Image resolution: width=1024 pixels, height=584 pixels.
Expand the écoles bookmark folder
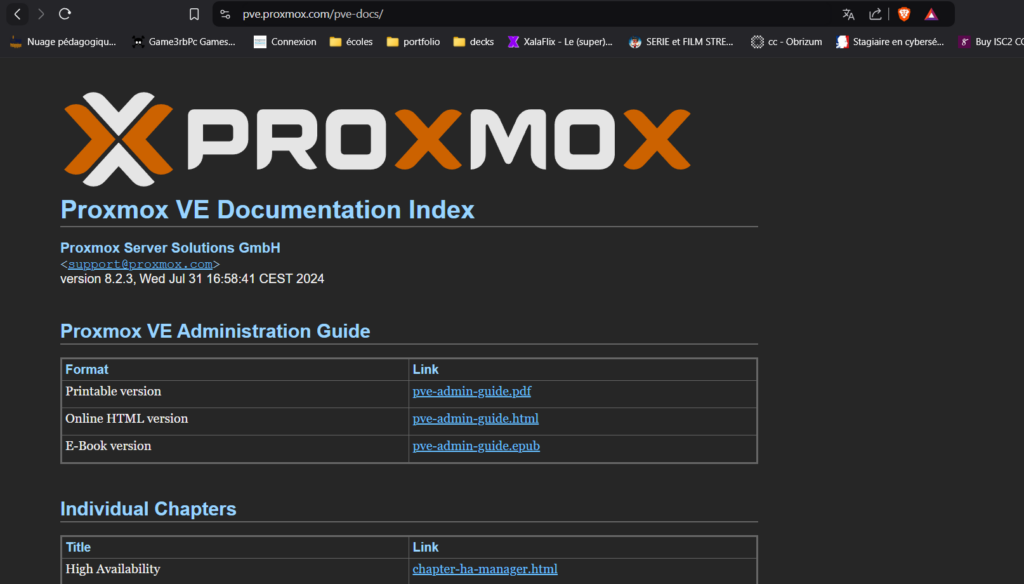[351, 42]
